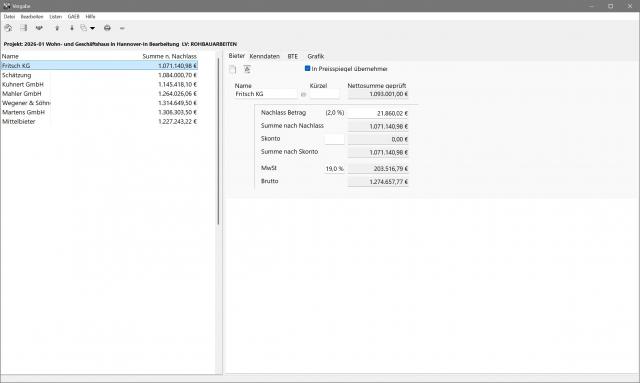
Task: Click the Summe nach Skonto value field
Action: [378, 152]
